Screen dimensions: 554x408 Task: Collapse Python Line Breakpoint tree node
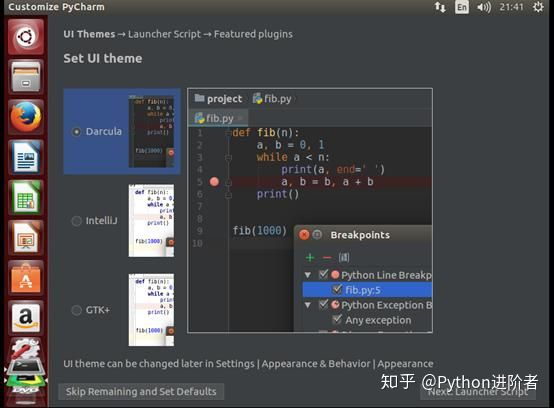coord(308,275)
